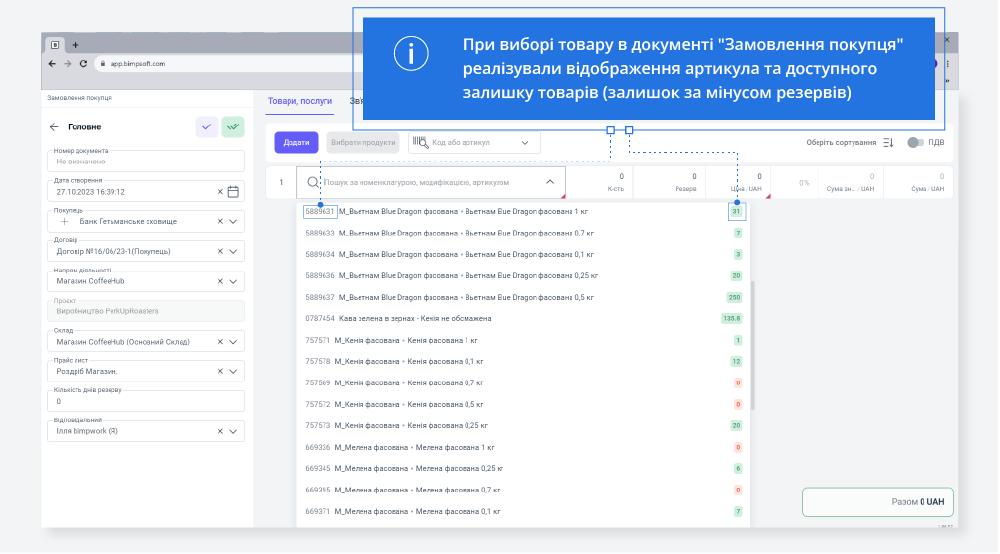Click the Вибрати продукти button
This screenshot has width=1000, height=554.
[362, 143]
